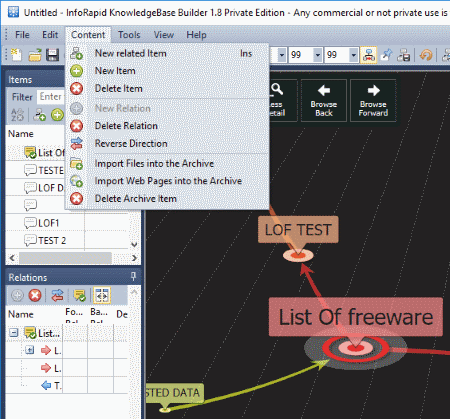Choose Import Files into the Archive
The width and height of the screenshot is (450, 419).
tap(168, 163)
